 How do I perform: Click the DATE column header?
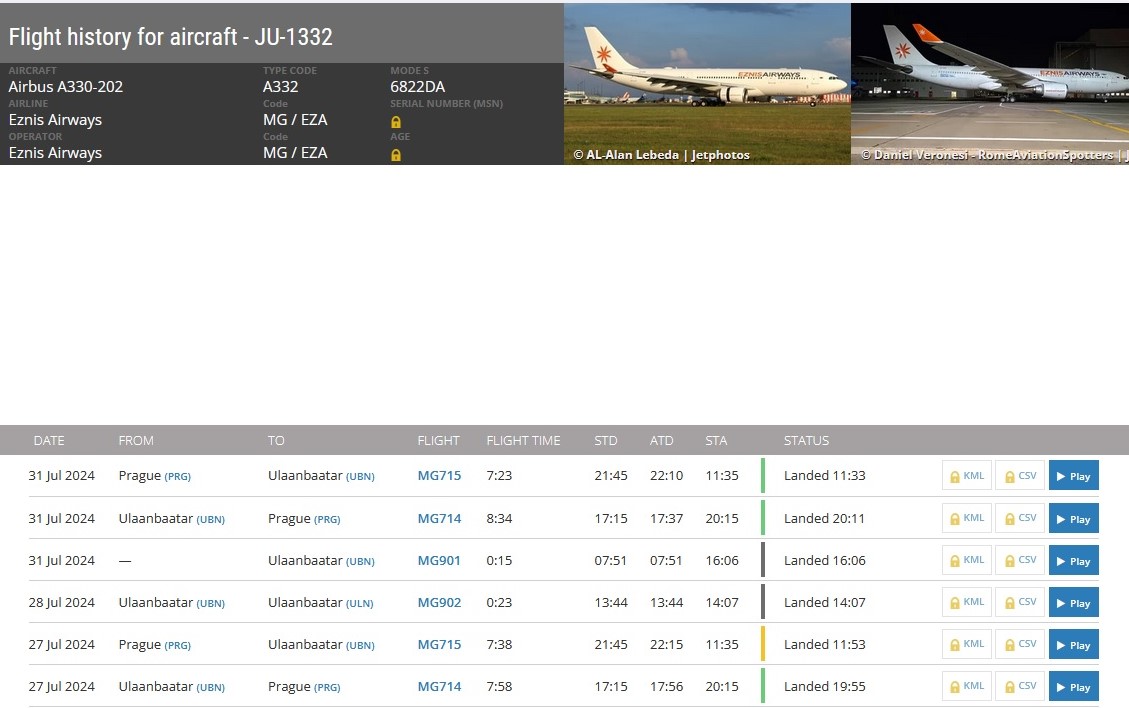(49, 440)
